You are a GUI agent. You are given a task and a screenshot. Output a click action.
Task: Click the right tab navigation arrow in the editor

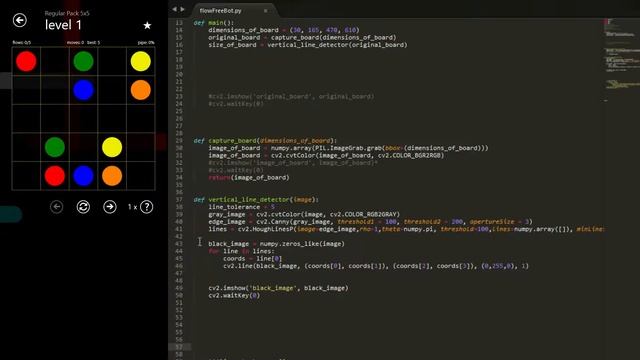click(182, 9)
